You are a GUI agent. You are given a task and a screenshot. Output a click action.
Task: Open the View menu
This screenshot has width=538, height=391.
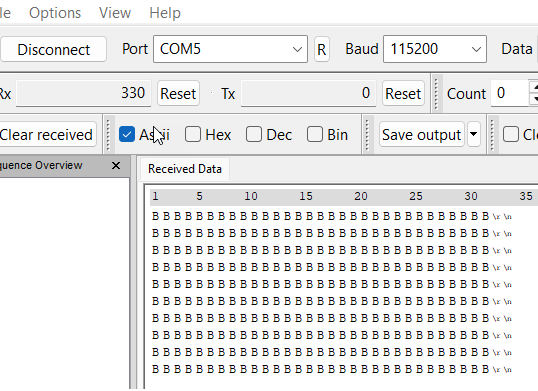[115, 13]
